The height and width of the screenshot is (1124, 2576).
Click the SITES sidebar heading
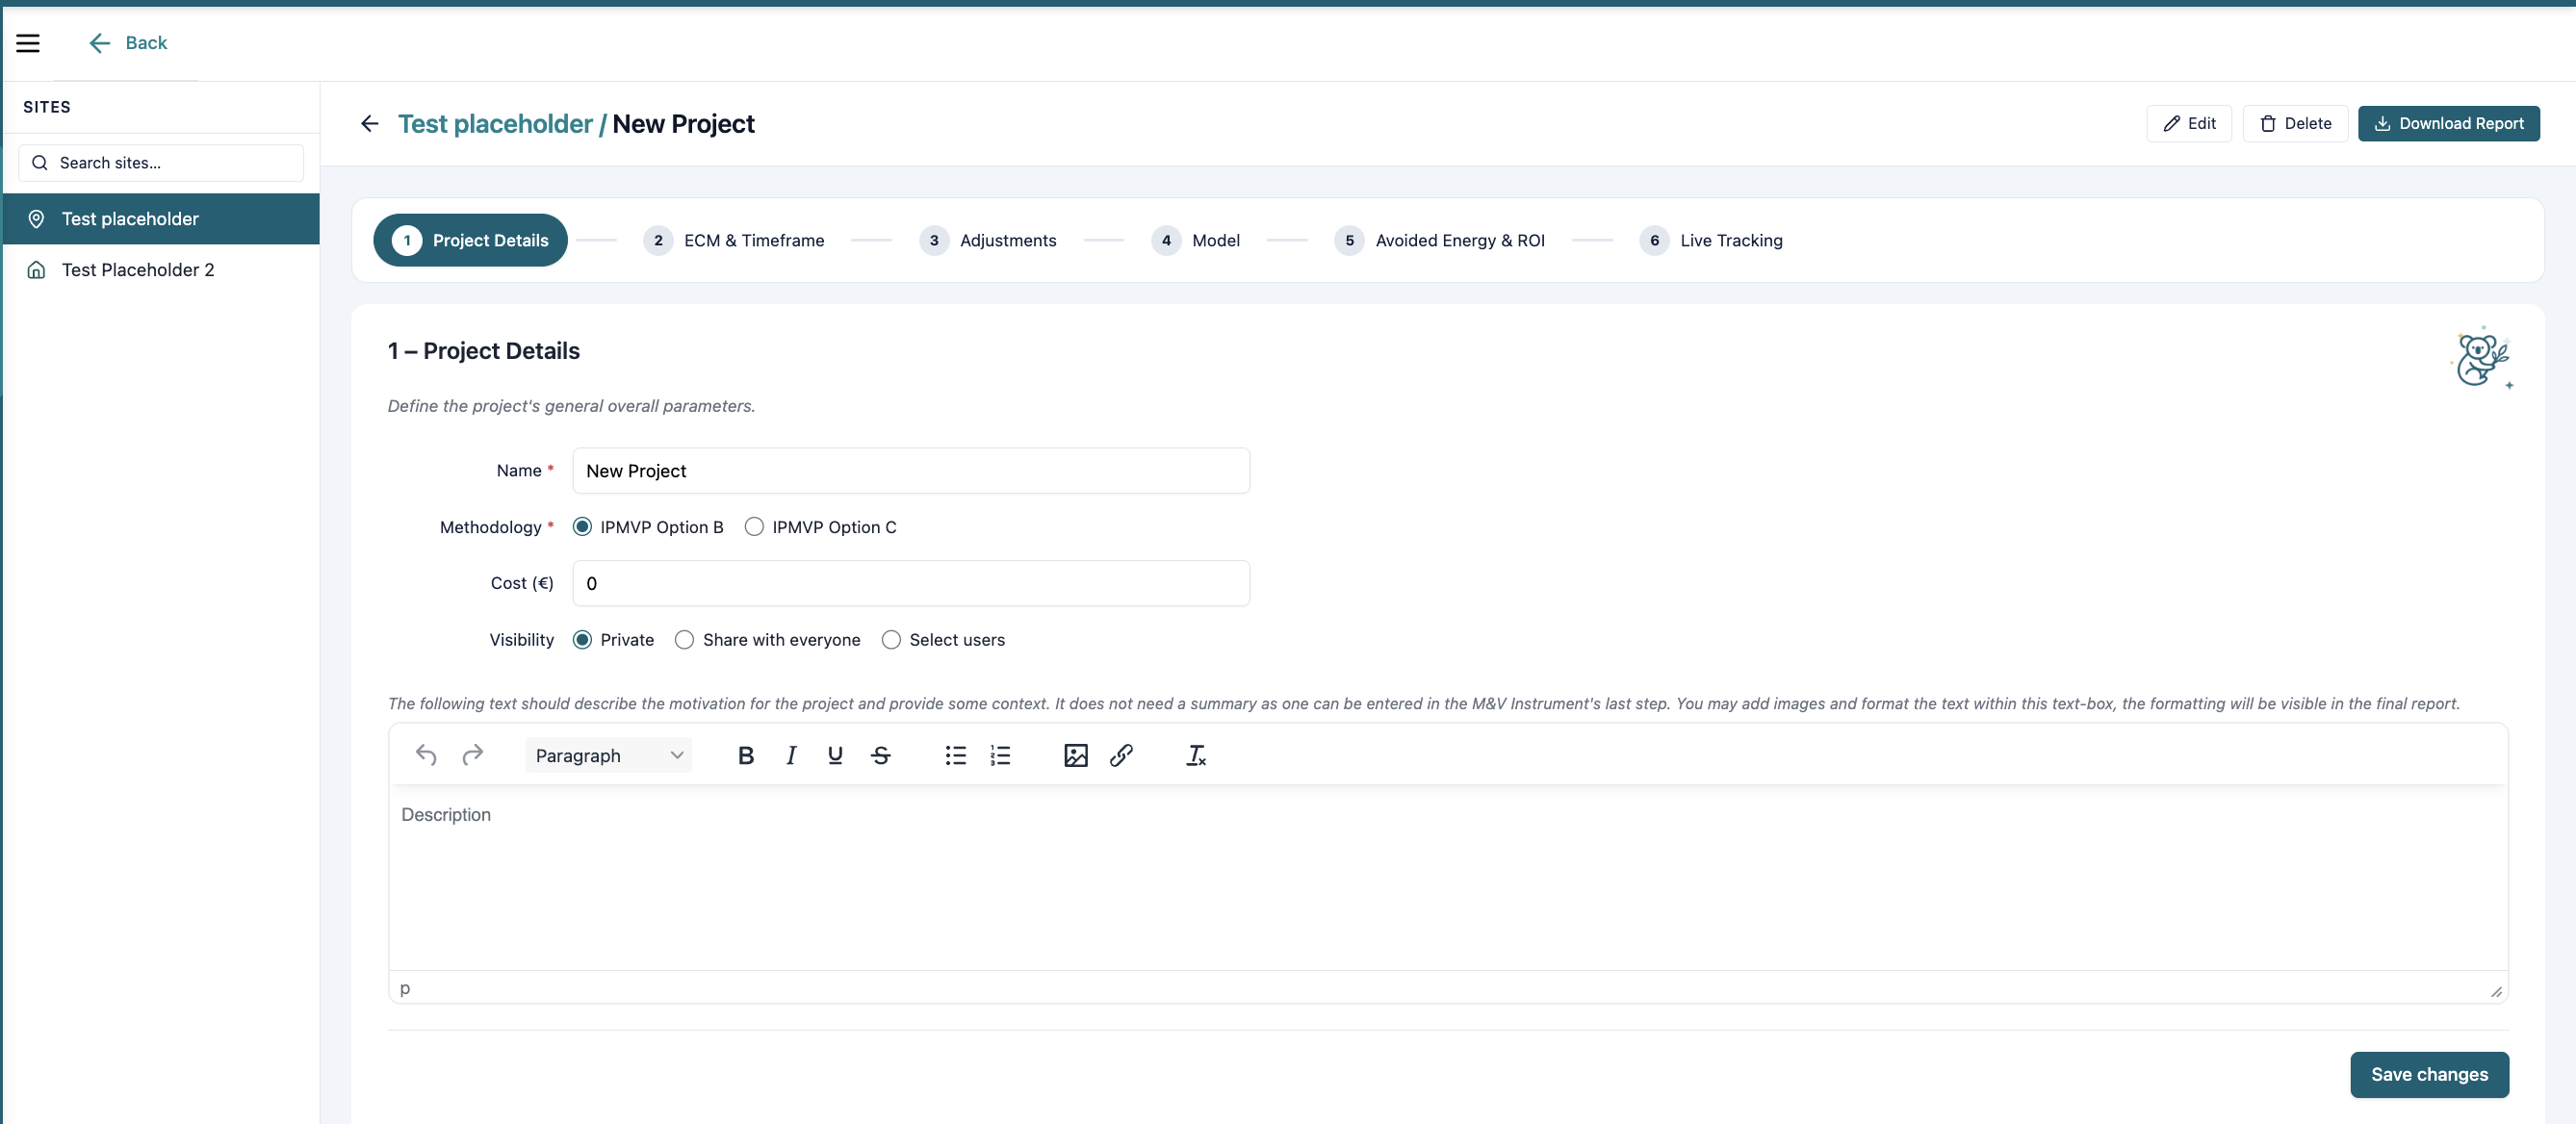(47, 107)
